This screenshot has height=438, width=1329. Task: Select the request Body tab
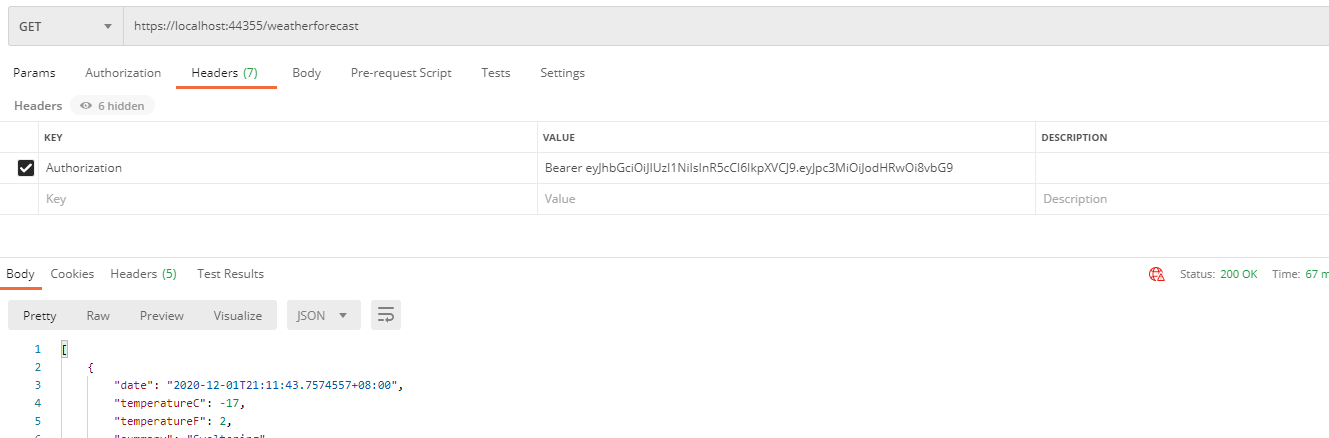point(306,73)
